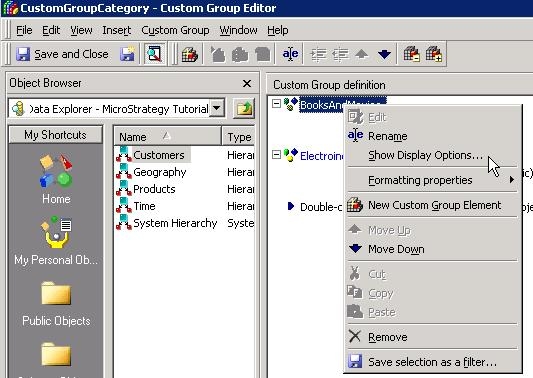Click the go up one folder icon
Screen dimensions: 533x378
(244, 109)
